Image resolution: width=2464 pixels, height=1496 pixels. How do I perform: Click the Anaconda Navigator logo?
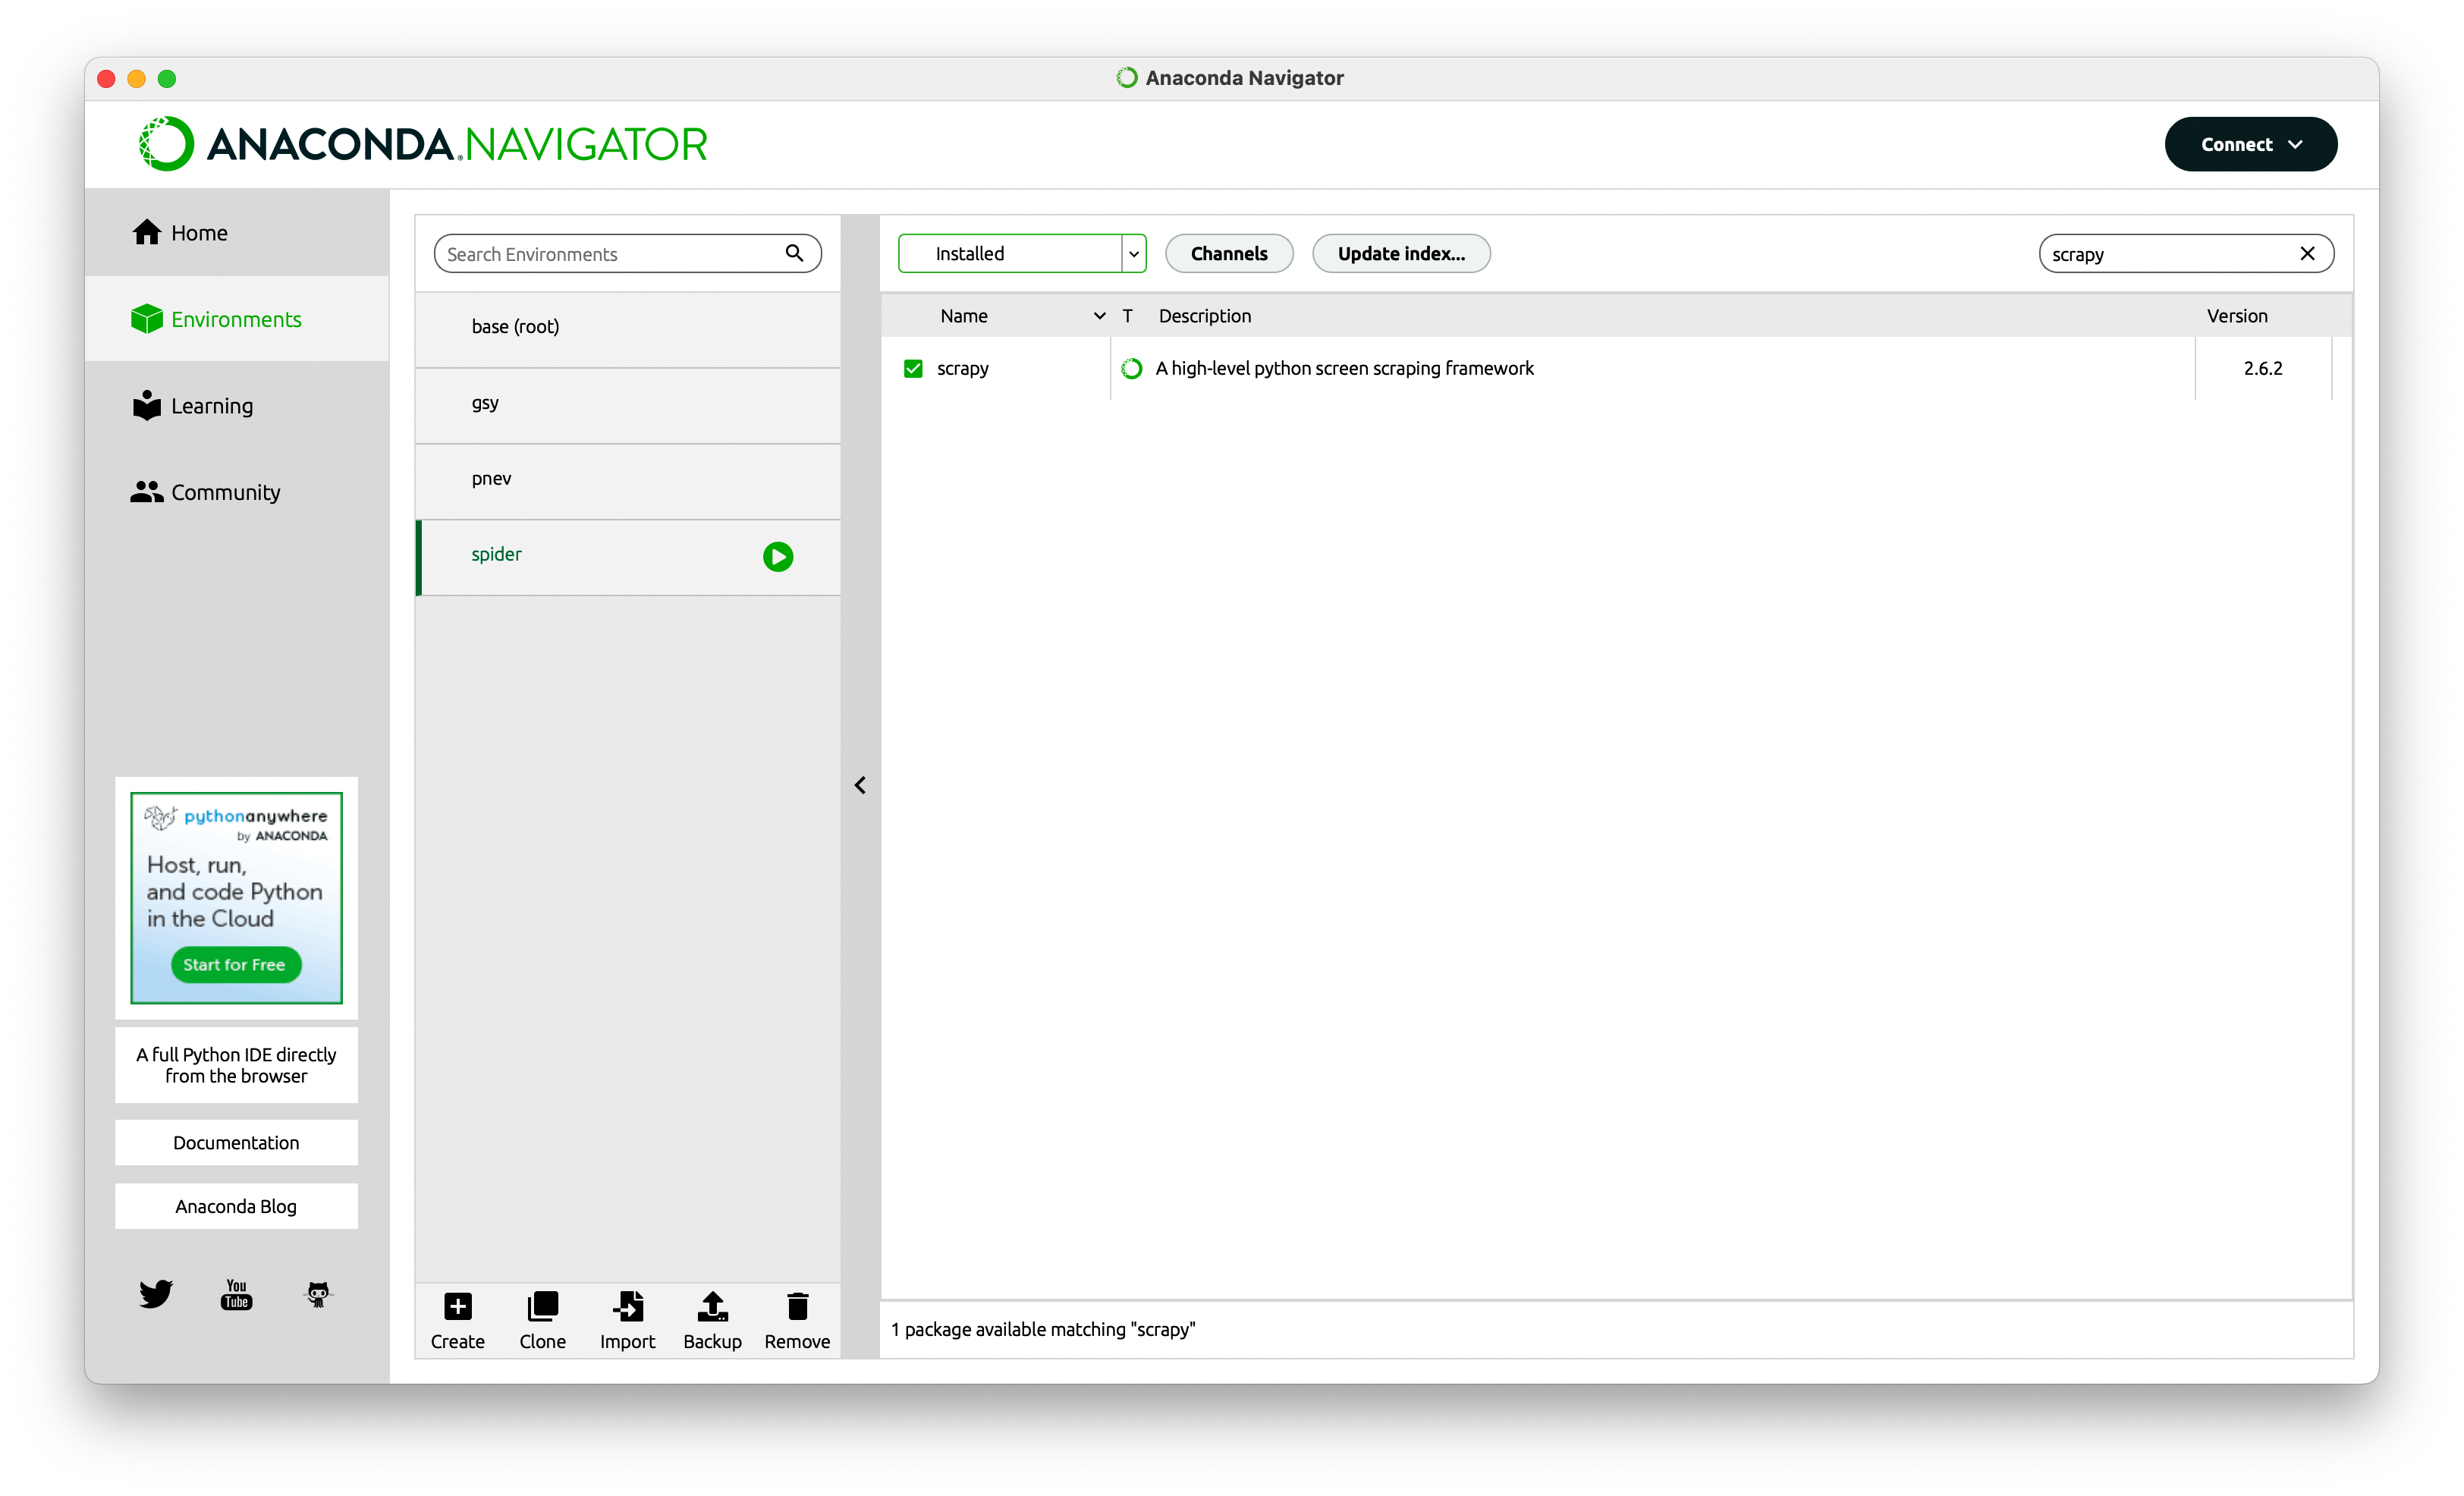click(423, 144)
